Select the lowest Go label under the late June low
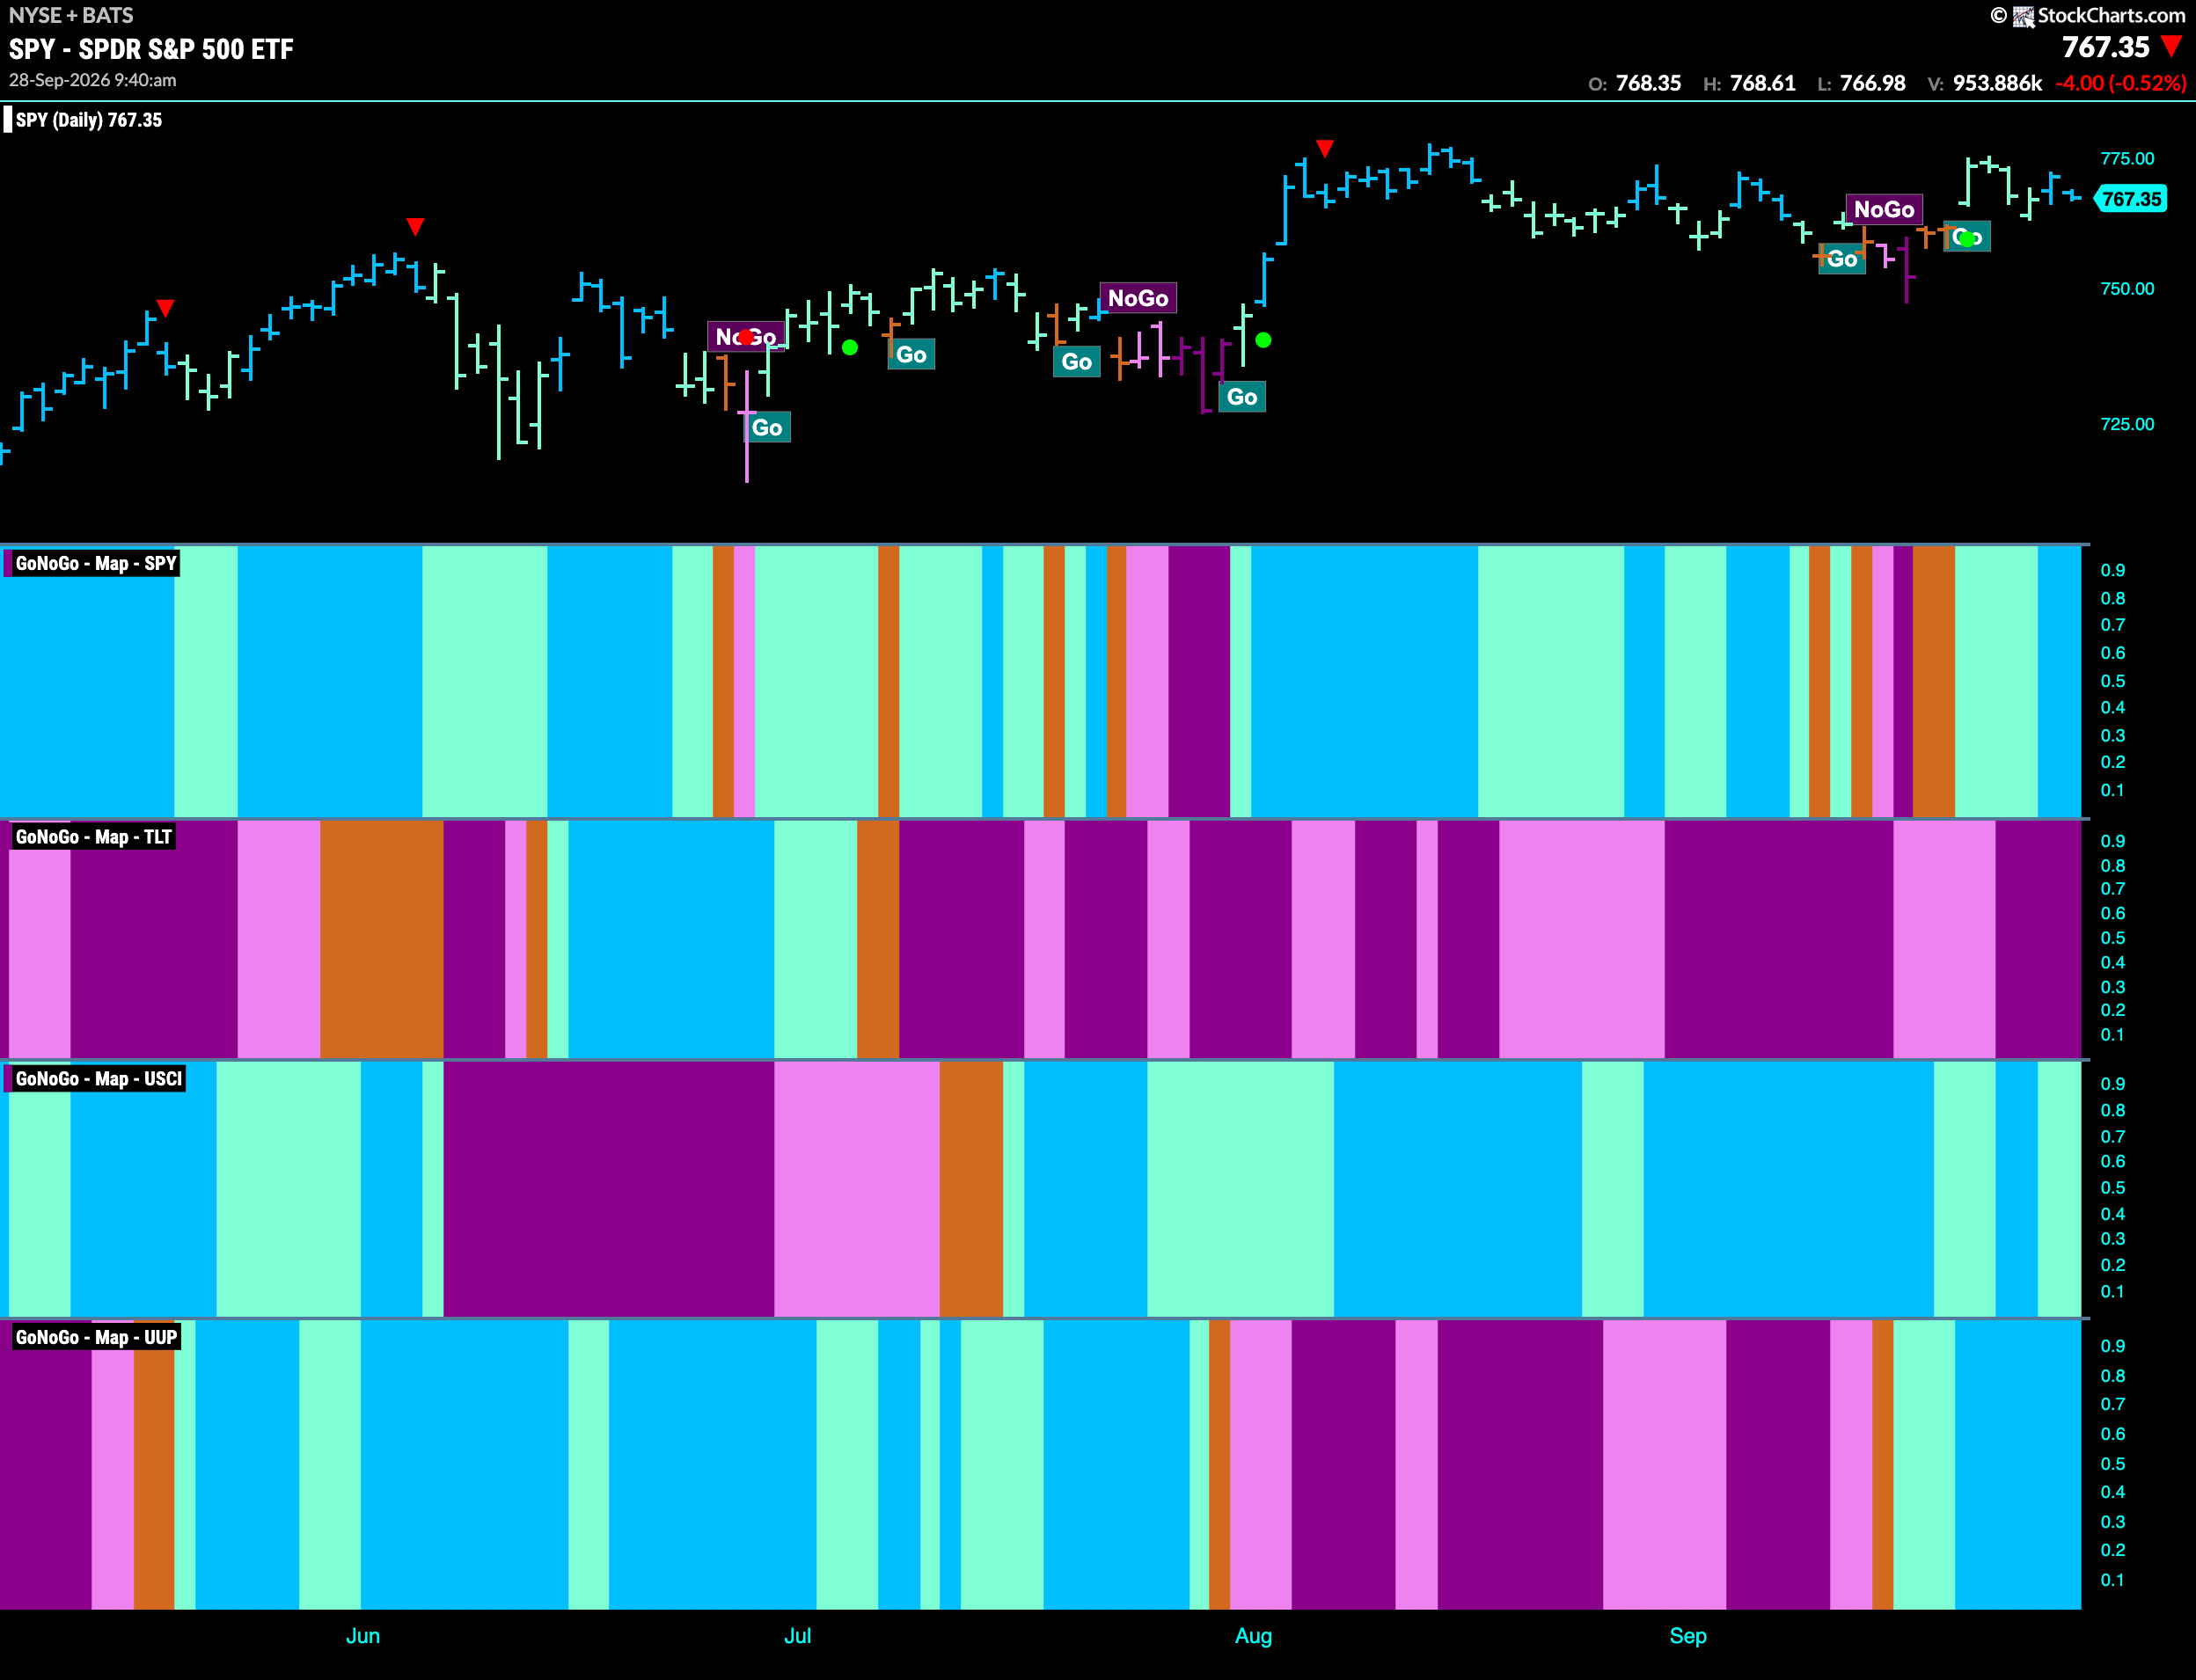This screenshot has width=2196, height=1680. click(x=767, y=428)
